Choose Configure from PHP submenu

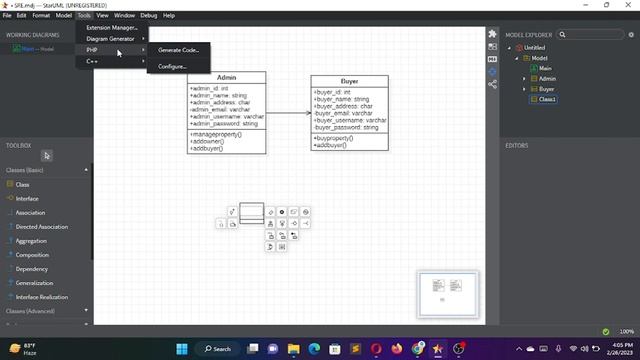(x=179, y=67)
